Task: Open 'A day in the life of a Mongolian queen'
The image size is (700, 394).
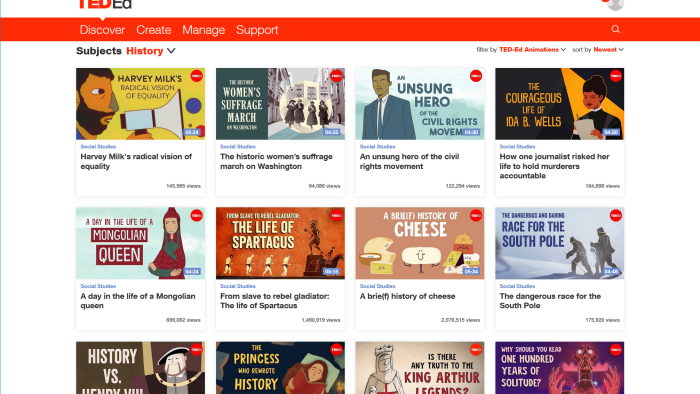Action: pos(138,301)
